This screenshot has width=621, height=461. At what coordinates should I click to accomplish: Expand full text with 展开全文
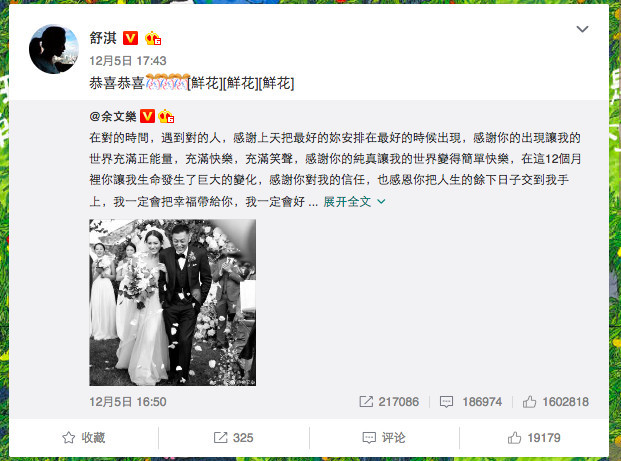point(347,202)
